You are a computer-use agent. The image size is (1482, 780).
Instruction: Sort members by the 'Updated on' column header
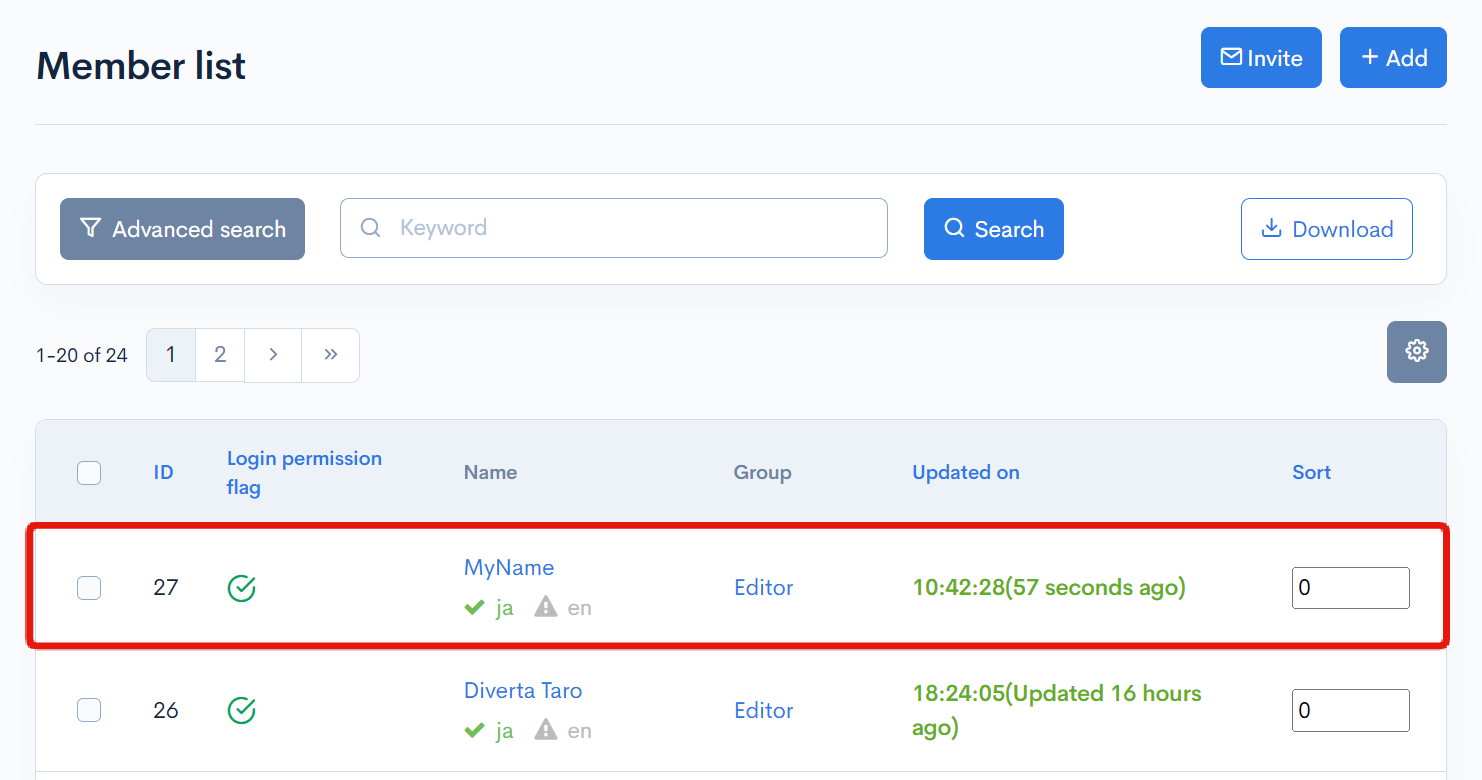[965, 472]
